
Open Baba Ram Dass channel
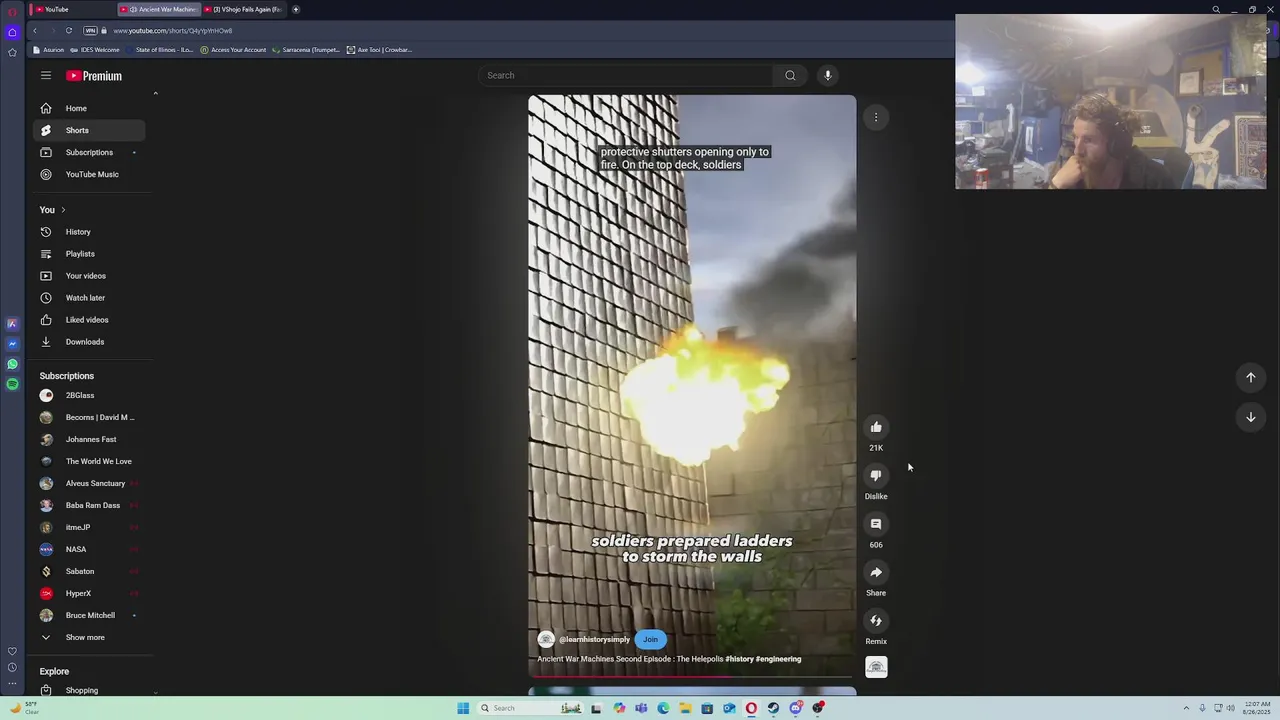[x=89, y=505]
